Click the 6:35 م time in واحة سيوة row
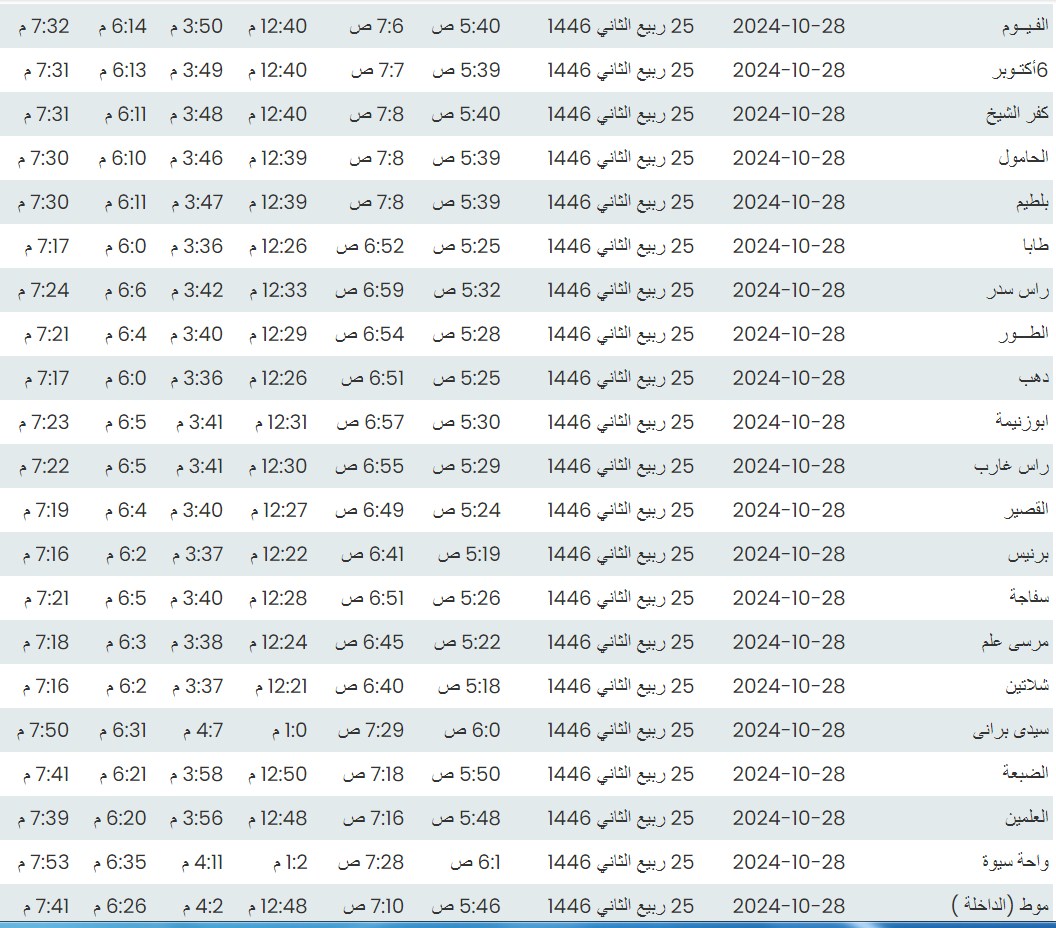 pyautogui.click(x=124, y=862)
